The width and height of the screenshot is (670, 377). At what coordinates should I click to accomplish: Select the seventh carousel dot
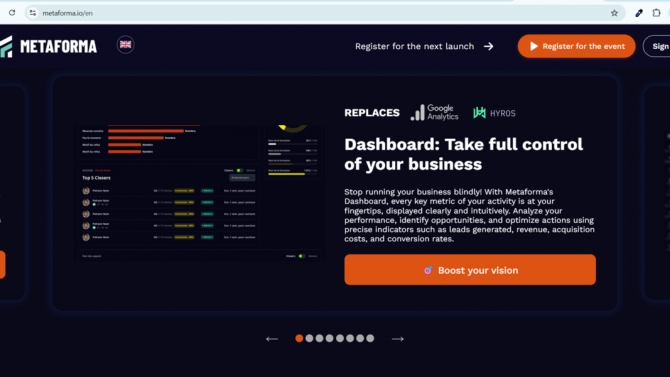click(360, 338)
